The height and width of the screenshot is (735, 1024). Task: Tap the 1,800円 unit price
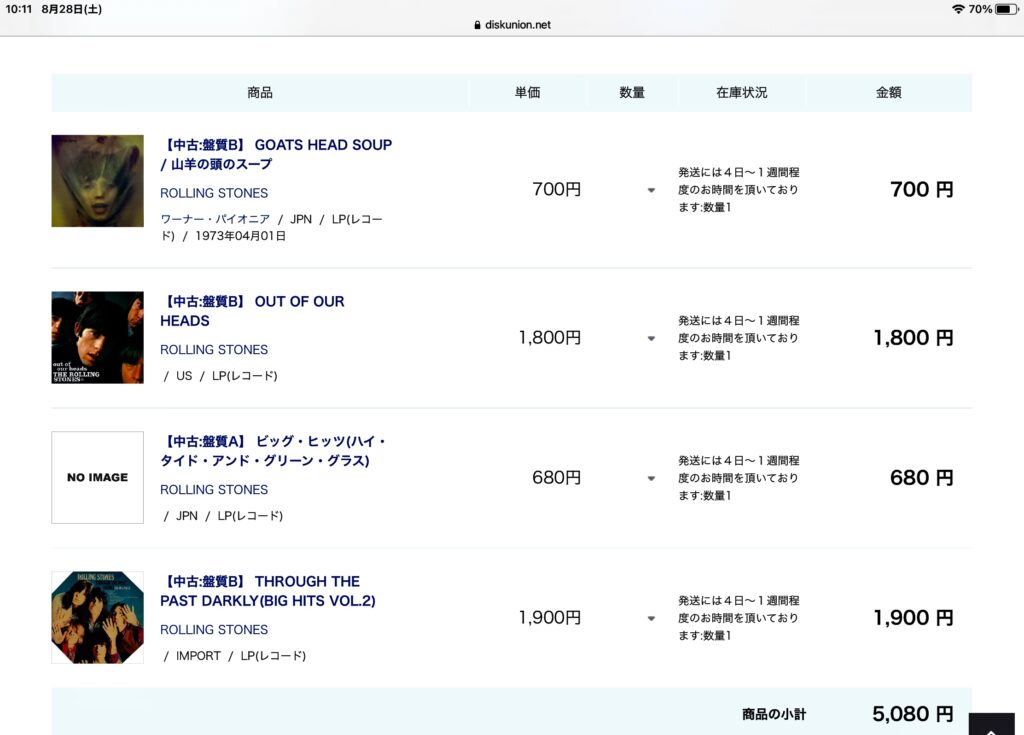coord(550,338)
